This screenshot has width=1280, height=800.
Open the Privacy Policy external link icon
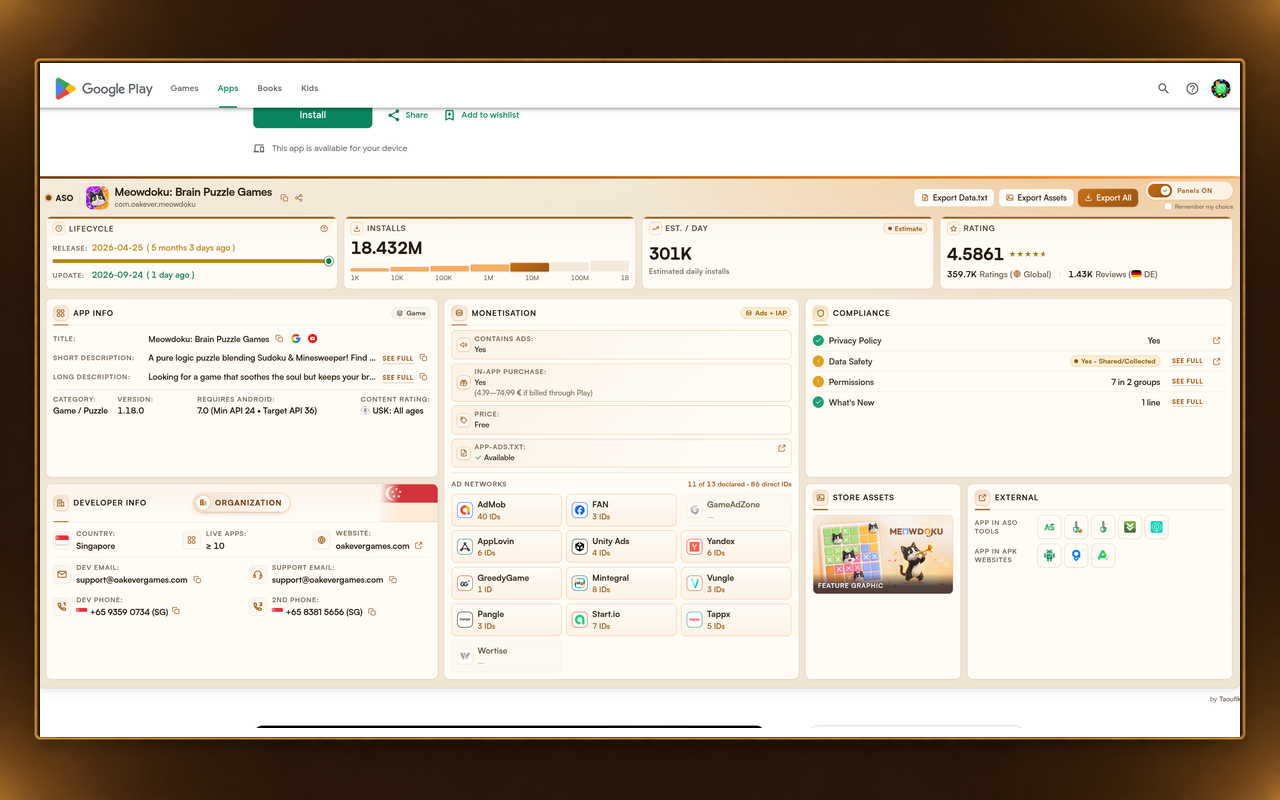coord(1217,341)
